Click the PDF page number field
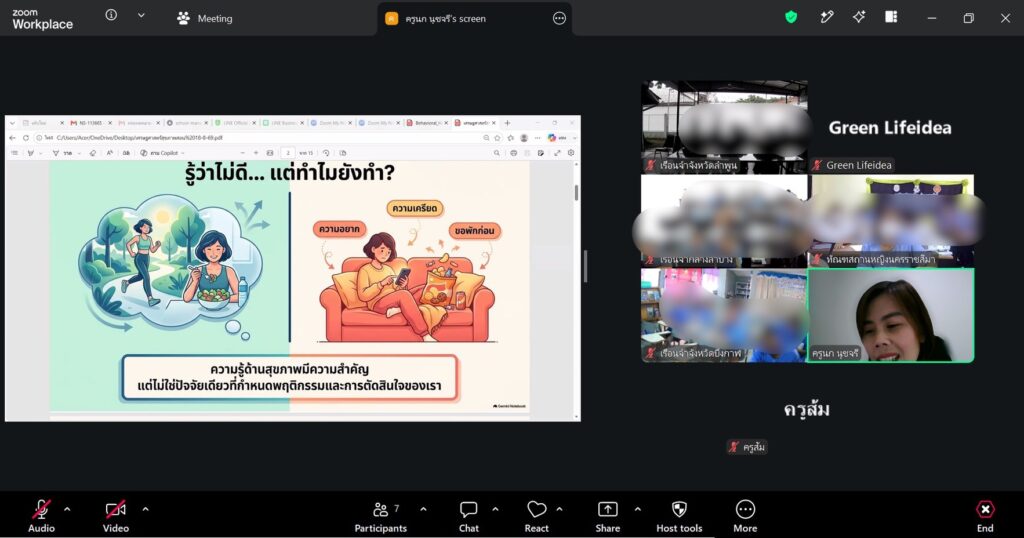The image size is (1024, 538). (288, 153)
